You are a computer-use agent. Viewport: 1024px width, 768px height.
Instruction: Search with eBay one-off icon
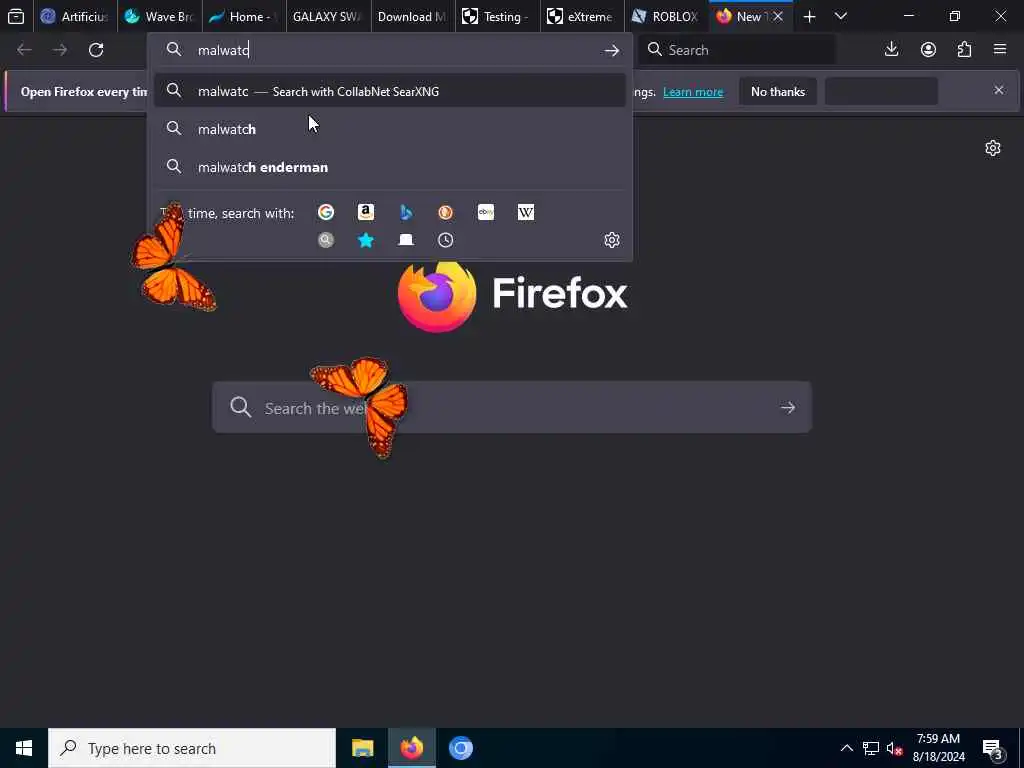point(486,212)
